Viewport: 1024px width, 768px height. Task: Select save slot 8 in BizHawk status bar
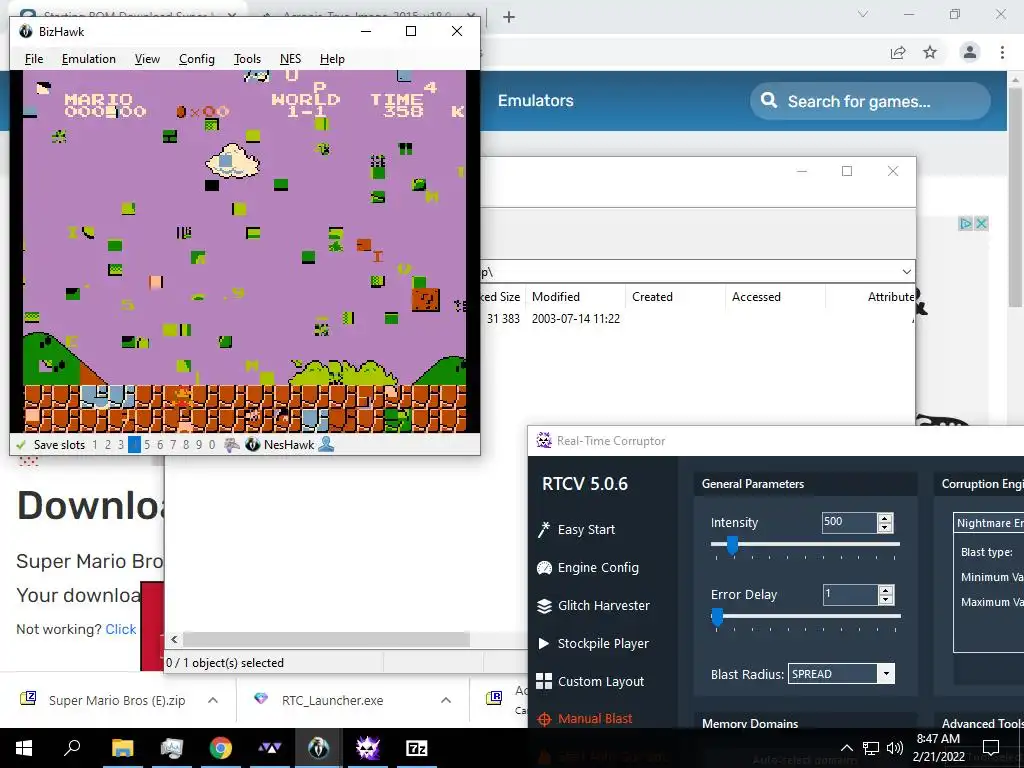tap(186, 445)
